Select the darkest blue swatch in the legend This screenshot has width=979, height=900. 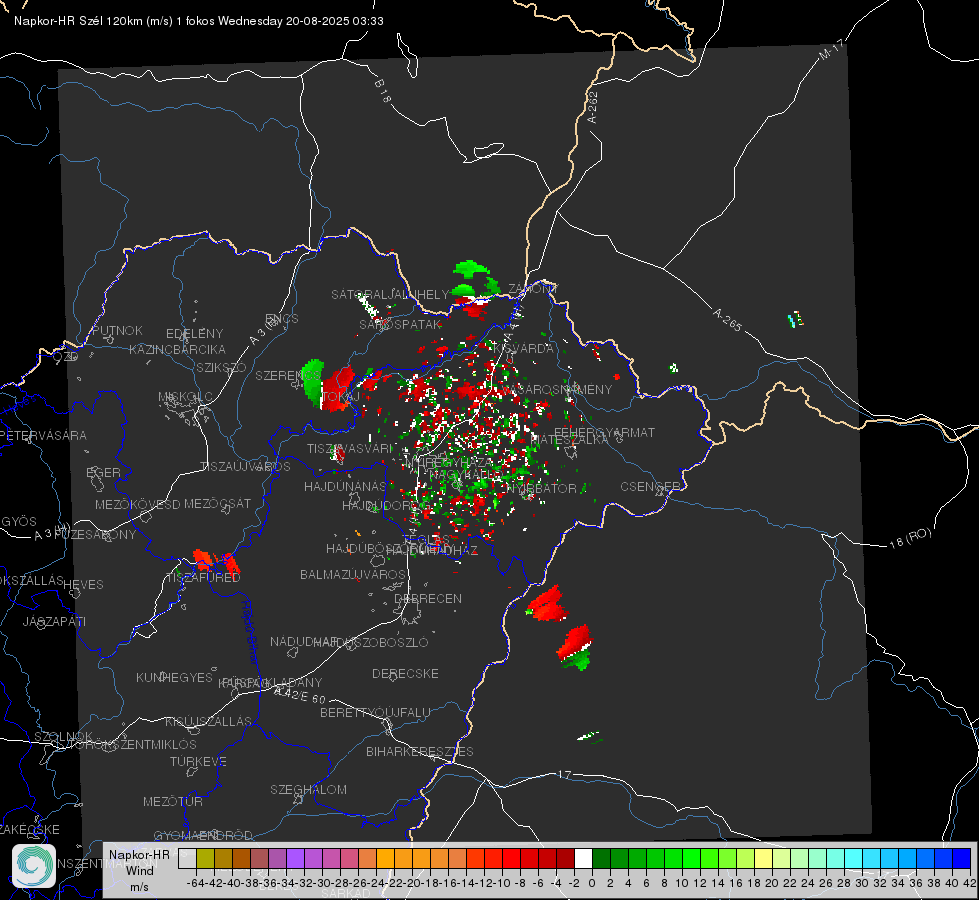pyautogui.click(x=962, y=858)
